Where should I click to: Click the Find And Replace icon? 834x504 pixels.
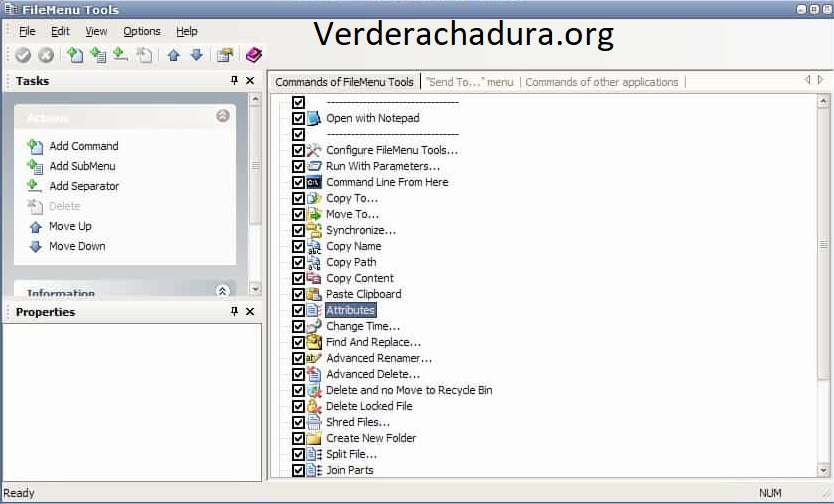point(314,342)
